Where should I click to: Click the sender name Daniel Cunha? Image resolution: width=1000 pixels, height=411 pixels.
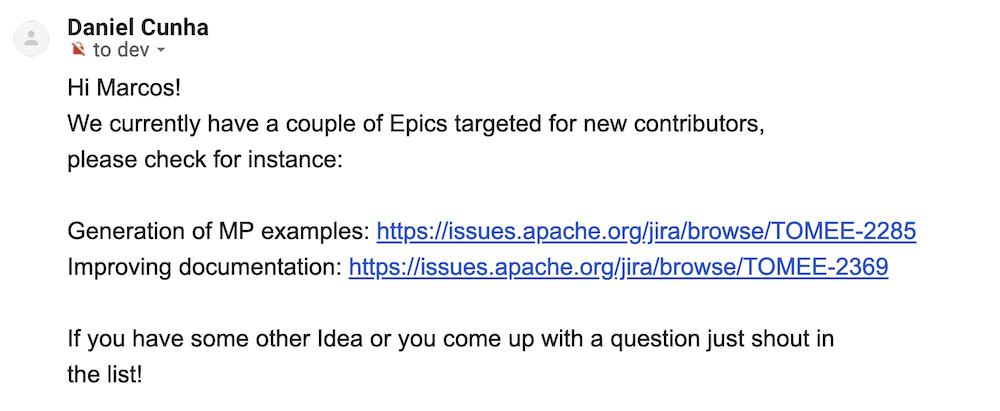pyautogui.click(x=138, y=27)
